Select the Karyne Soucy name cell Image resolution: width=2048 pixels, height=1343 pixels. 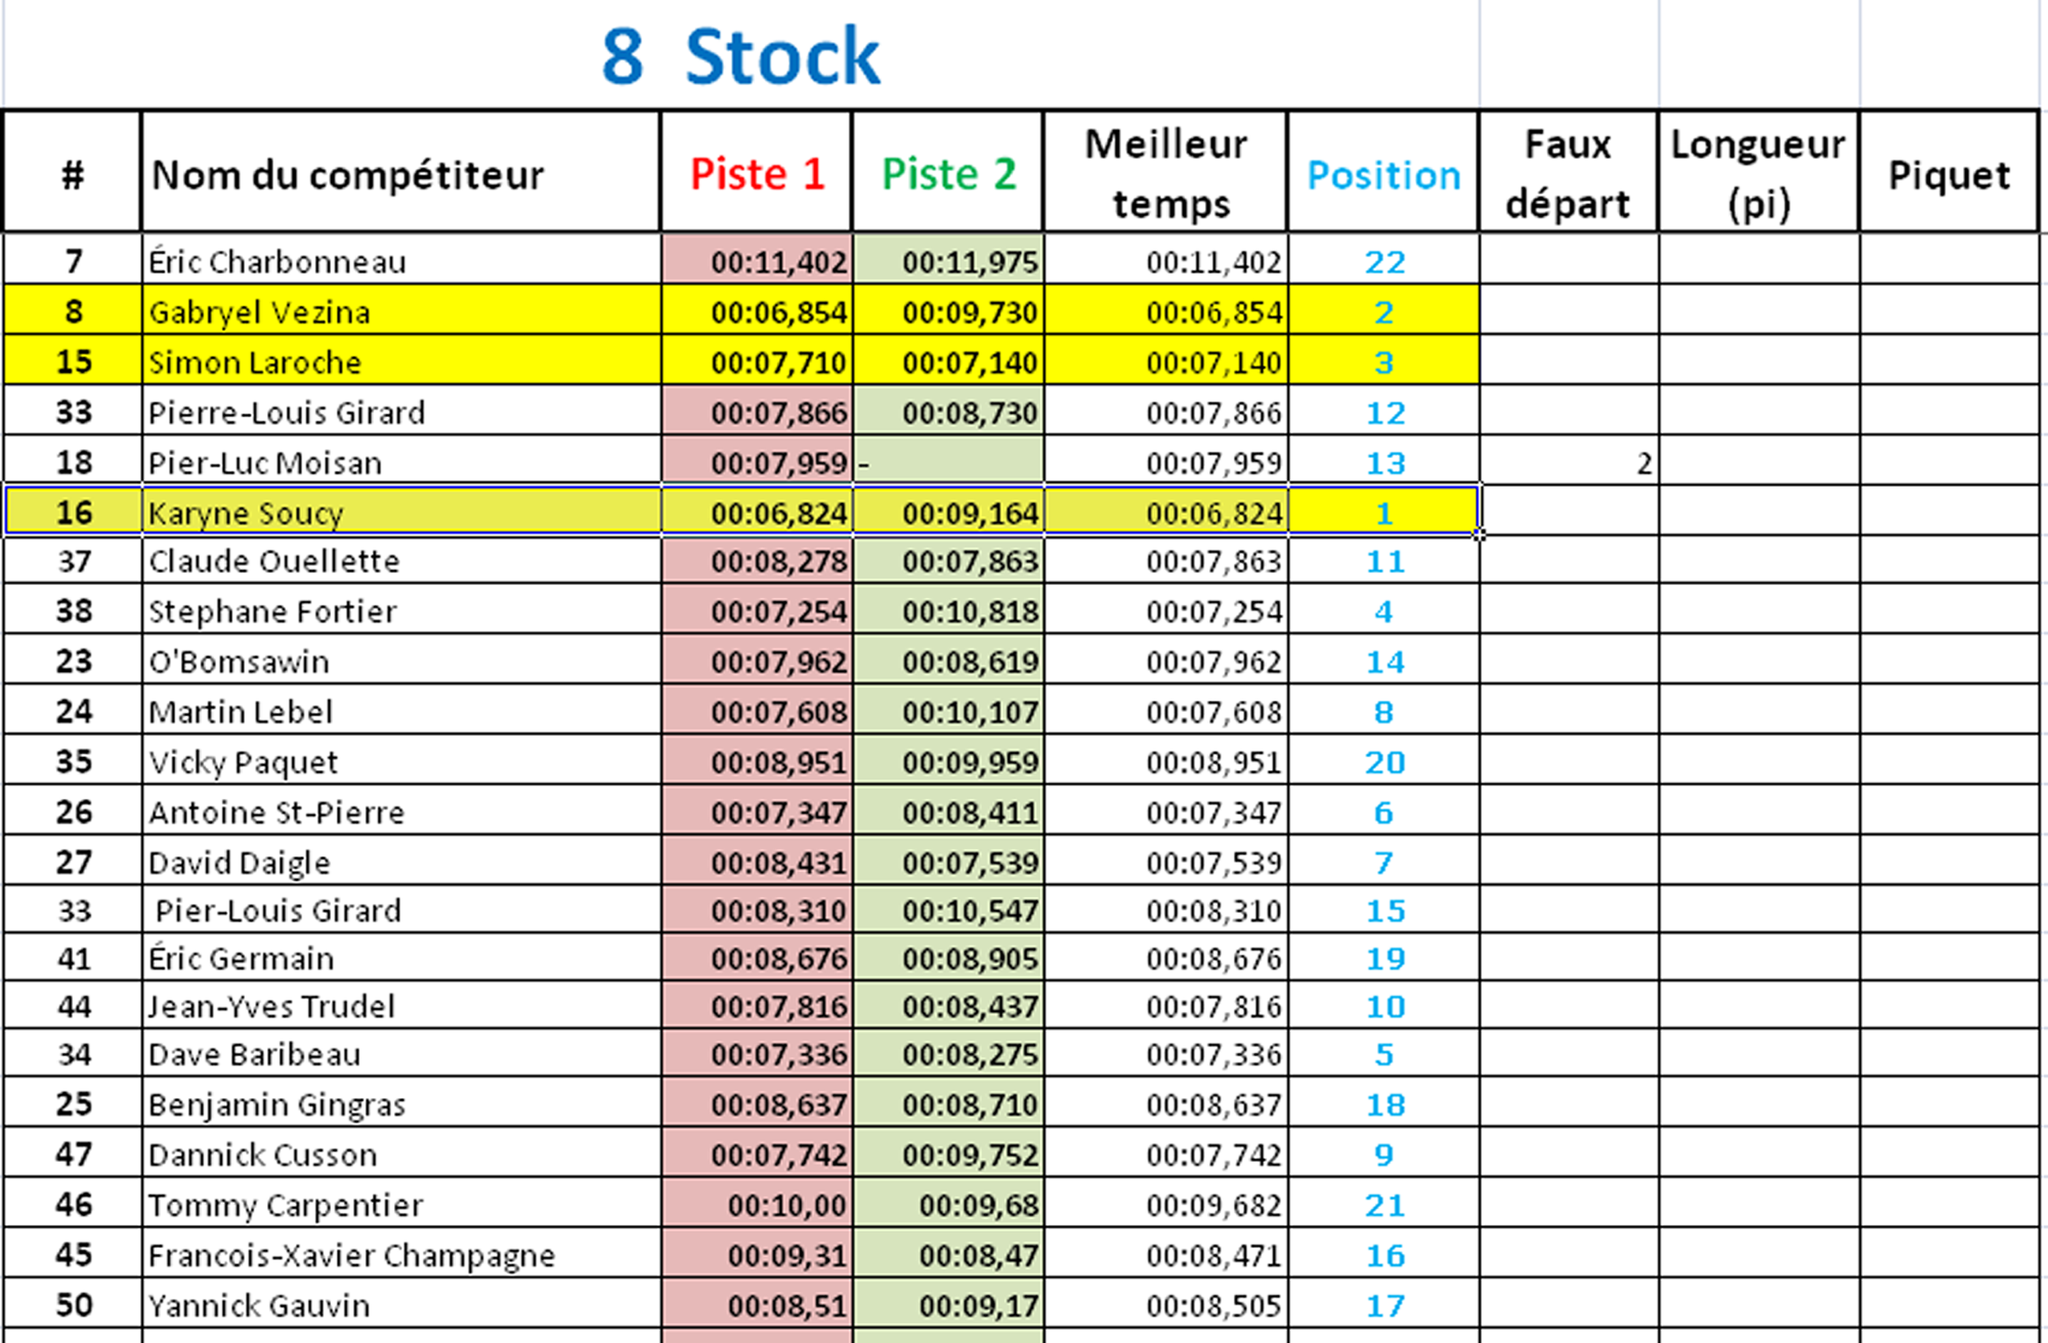pos(401,512)
